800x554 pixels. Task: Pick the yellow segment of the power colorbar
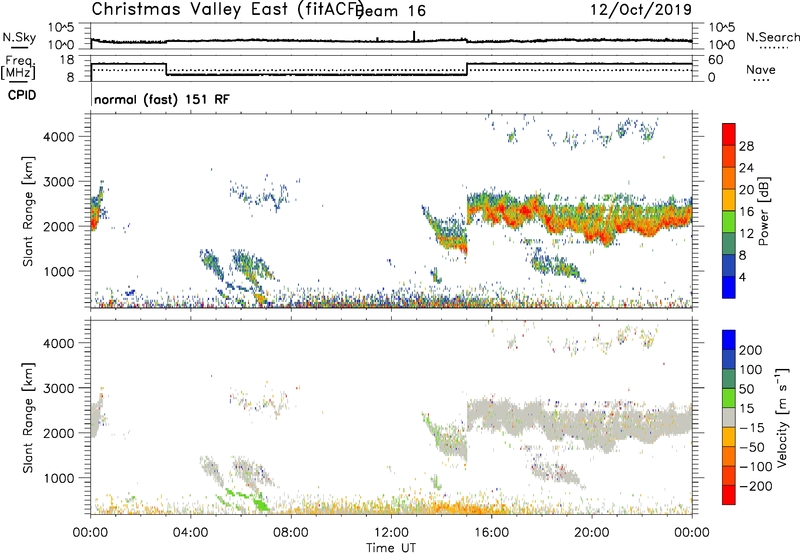pyautogui.click(x=729, y=200)
